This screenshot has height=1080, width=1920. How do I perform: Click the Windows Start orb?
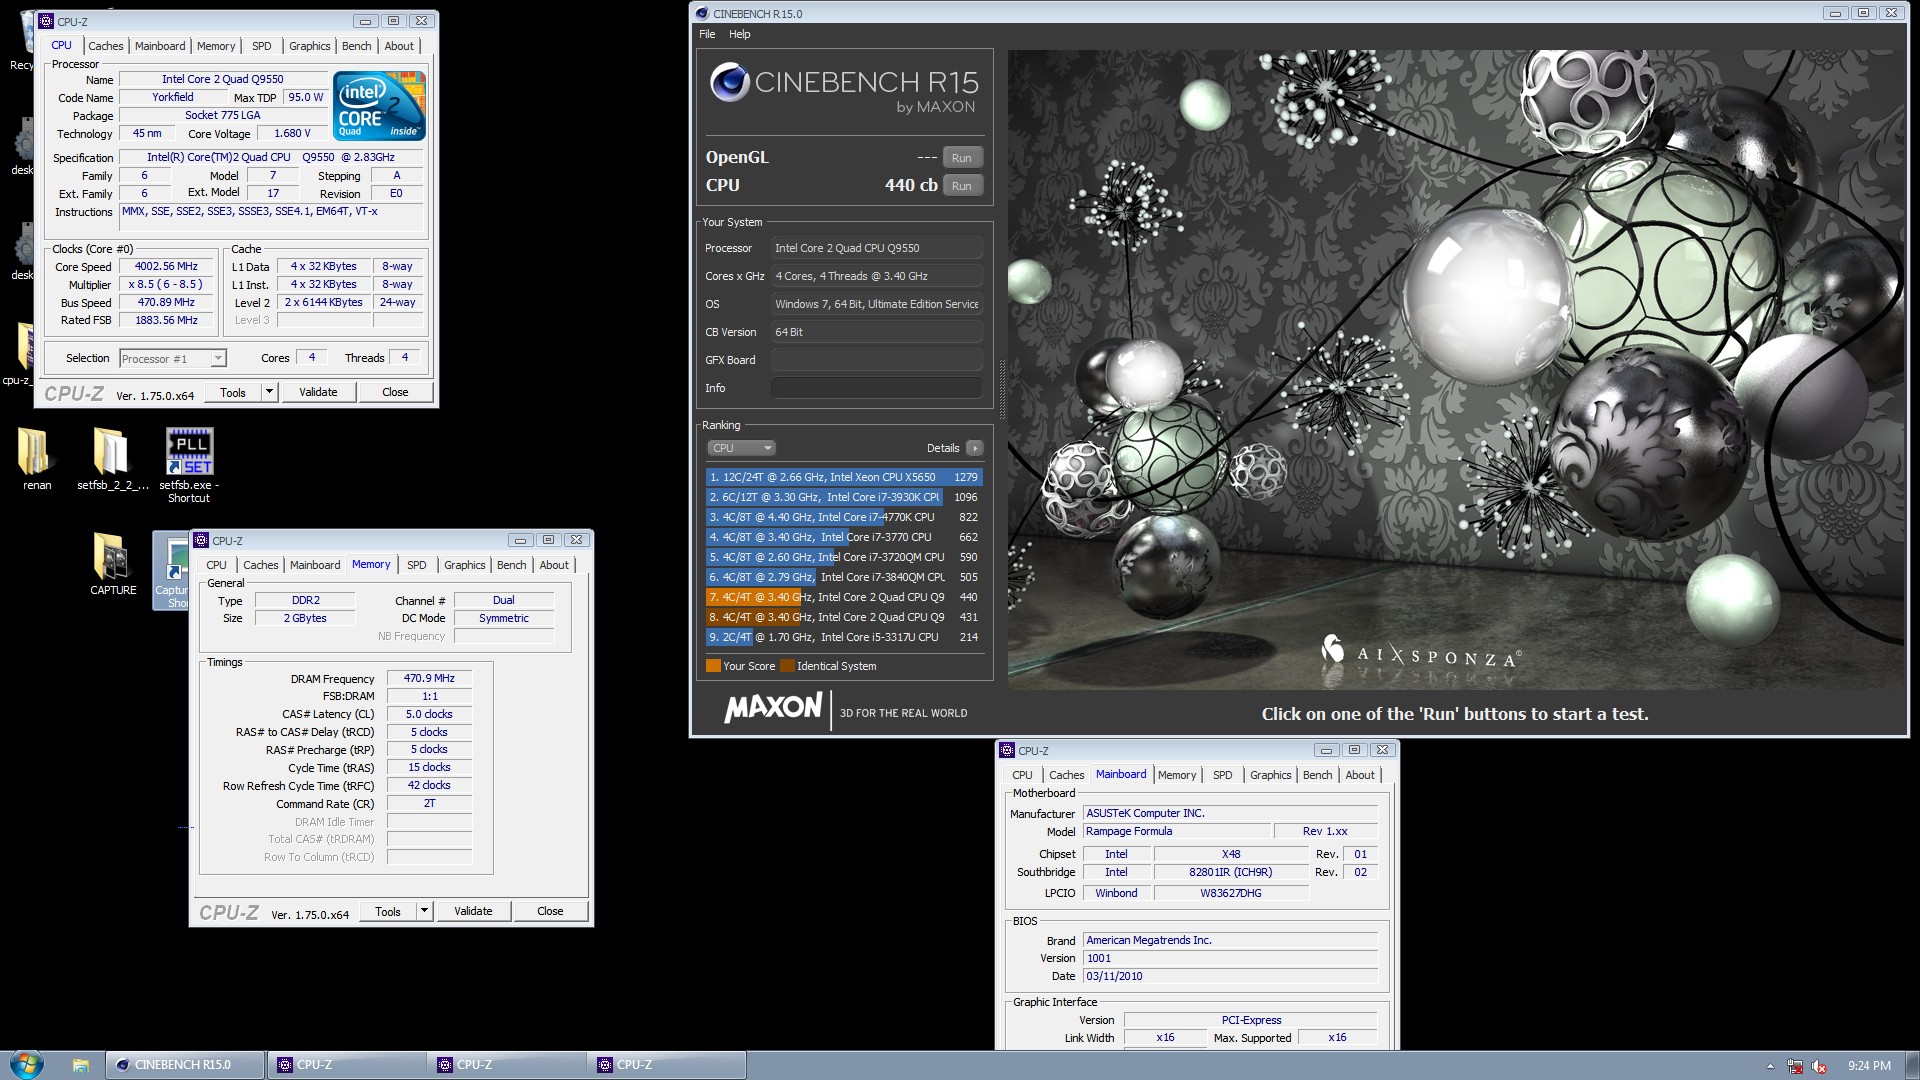click(x=27, y=1064)
